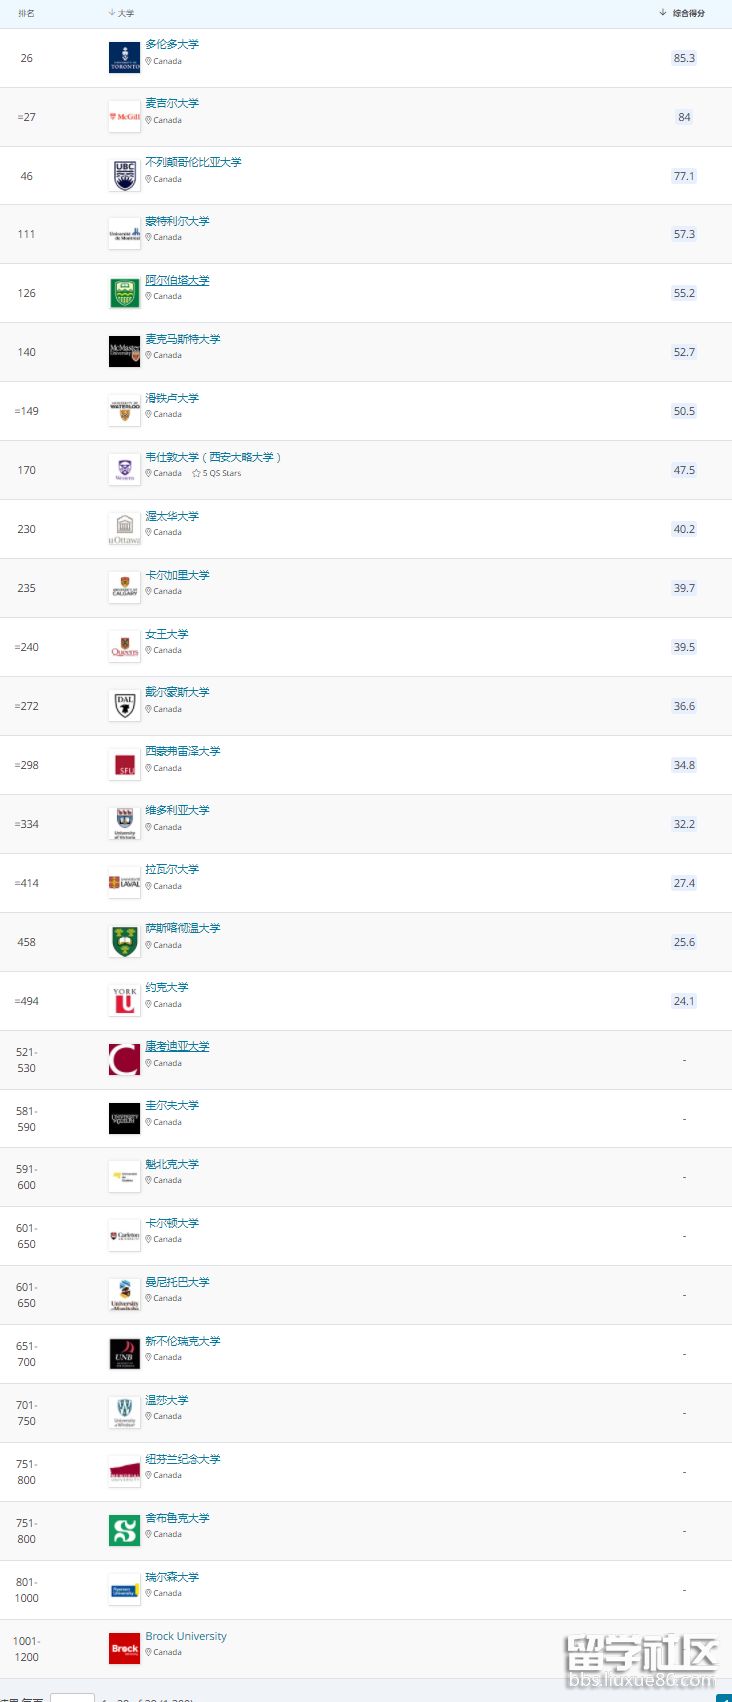732x1702 pixels.
Task: Click the 排名 column header
Action: tap(26, 13)
